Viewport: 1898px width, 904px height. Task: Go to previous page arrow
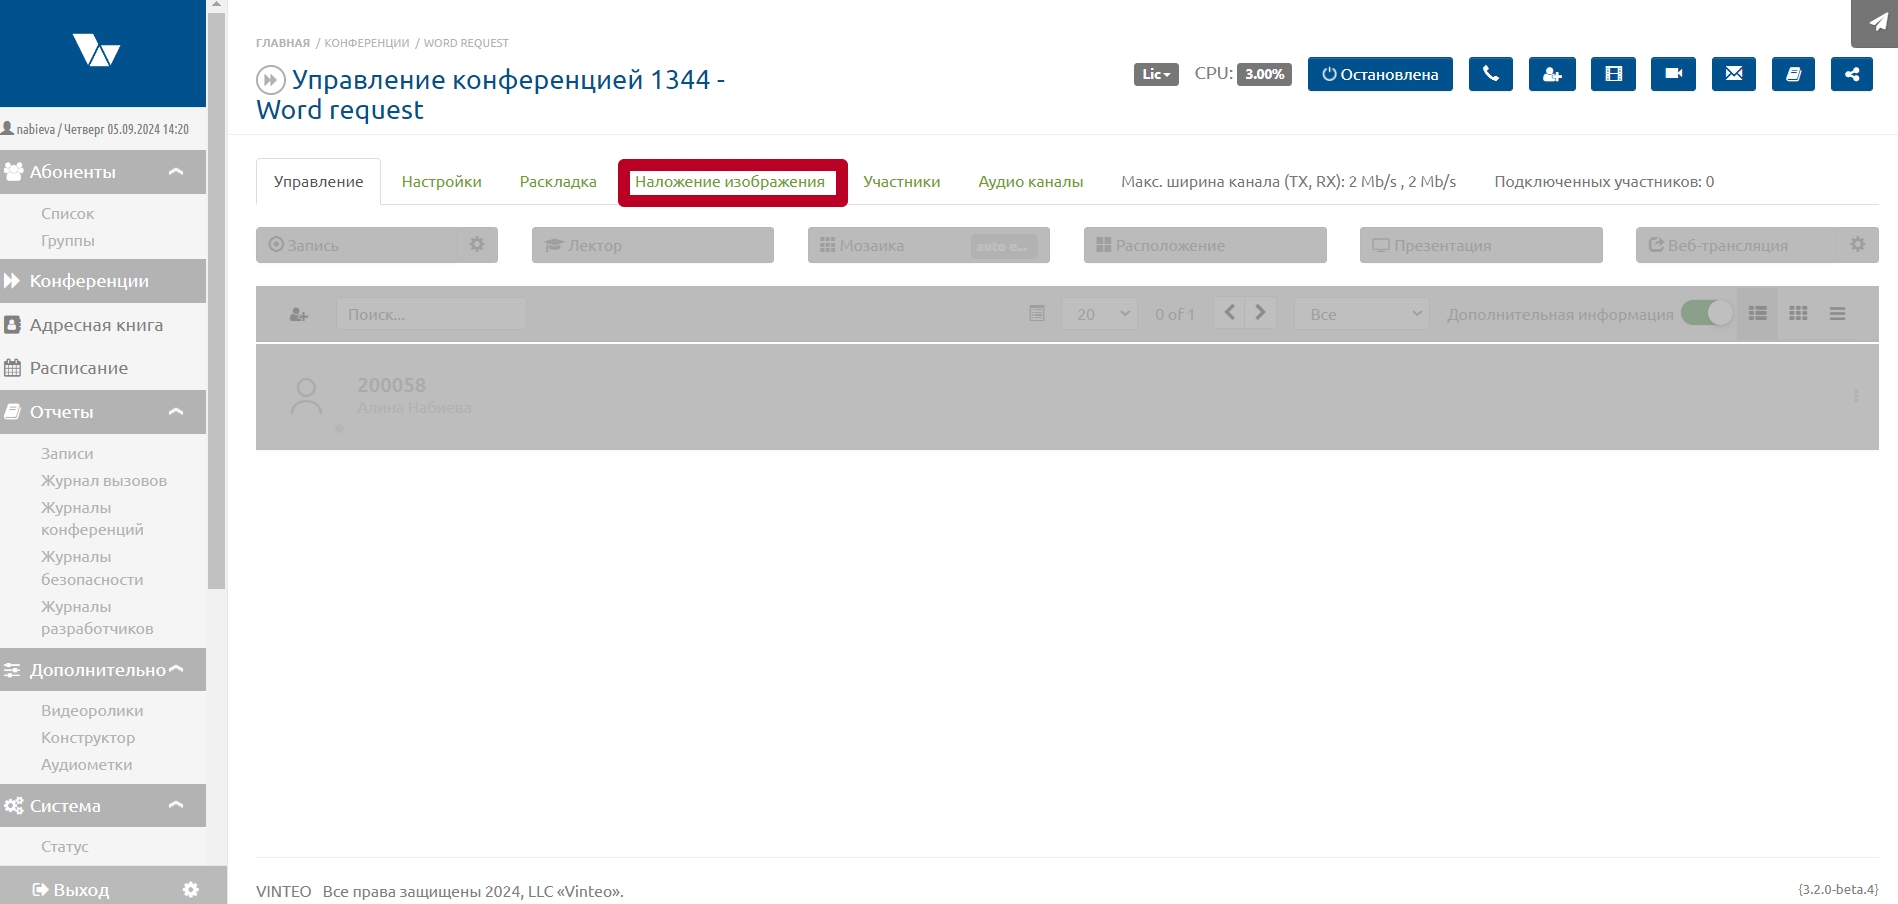pyautogui.click(x=1229, y=313)
